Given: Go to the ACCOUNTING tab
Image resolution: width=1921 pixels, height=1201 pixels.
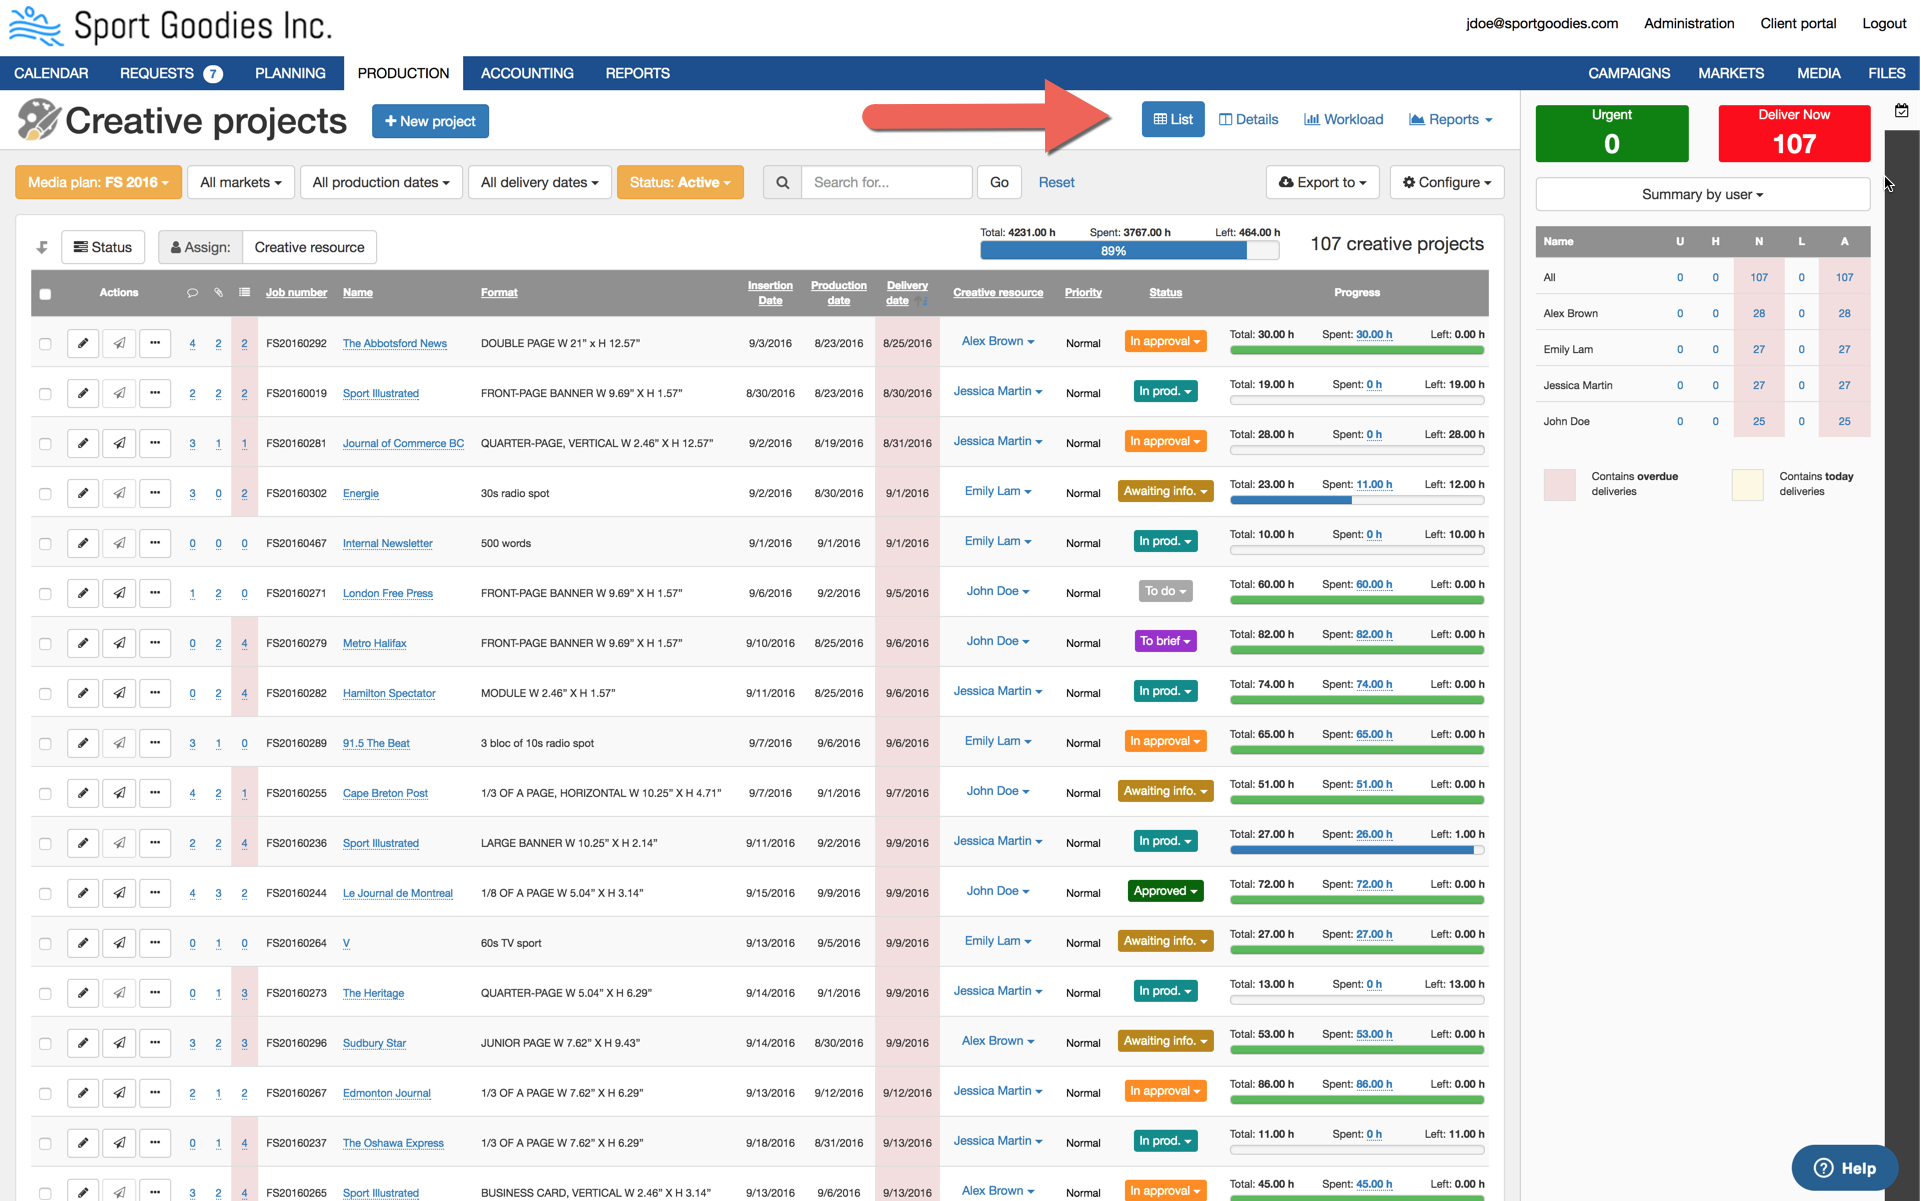Looking at the screenshot, I should (527, 73).
